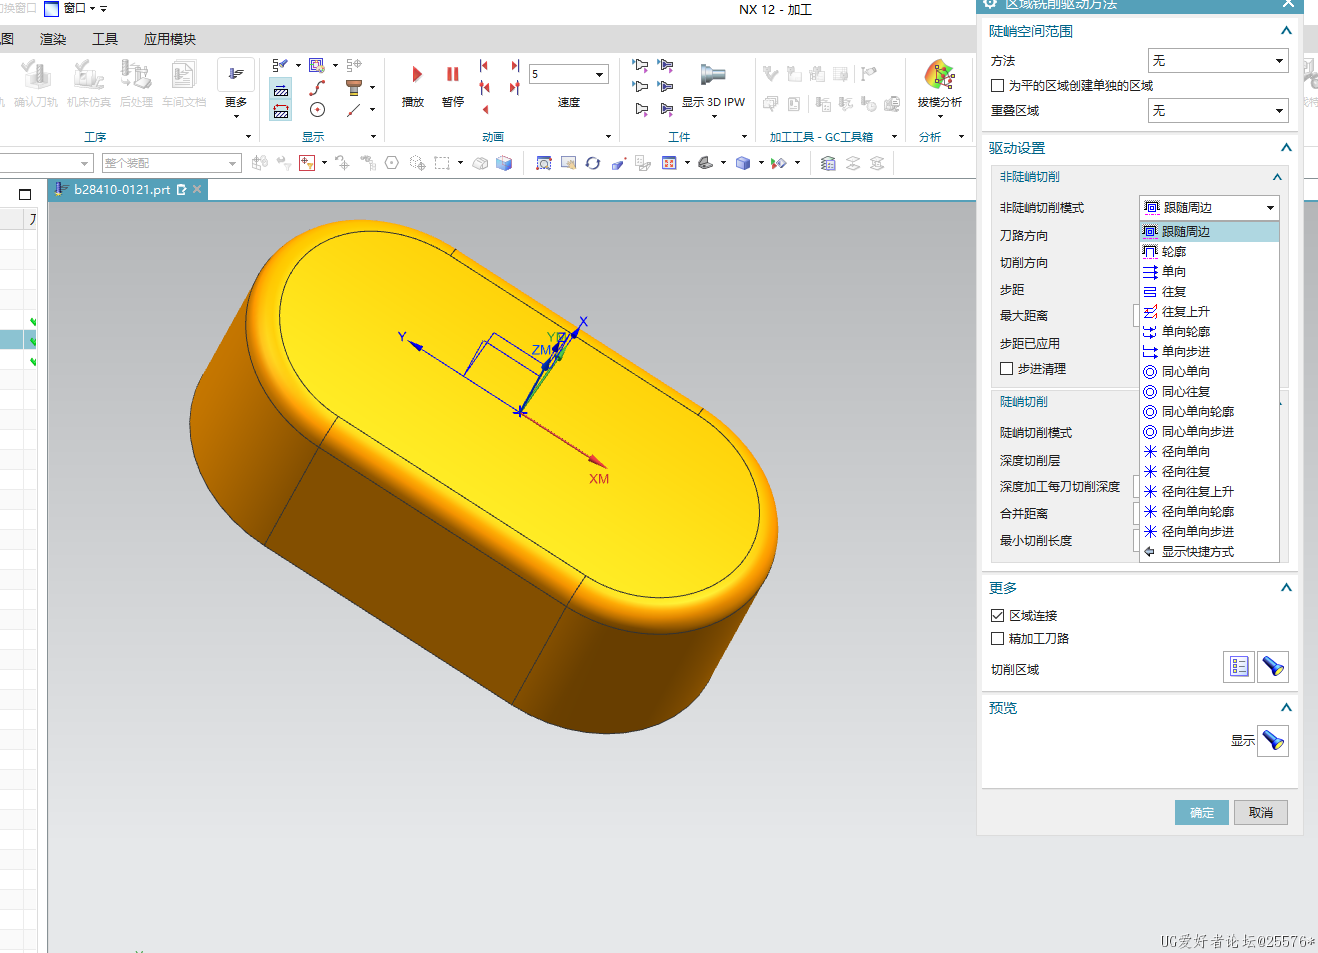Viewport: 1318px width, 953px height.
Task: Open the 工具 ribbon tab
Action: tap(105, 39)
